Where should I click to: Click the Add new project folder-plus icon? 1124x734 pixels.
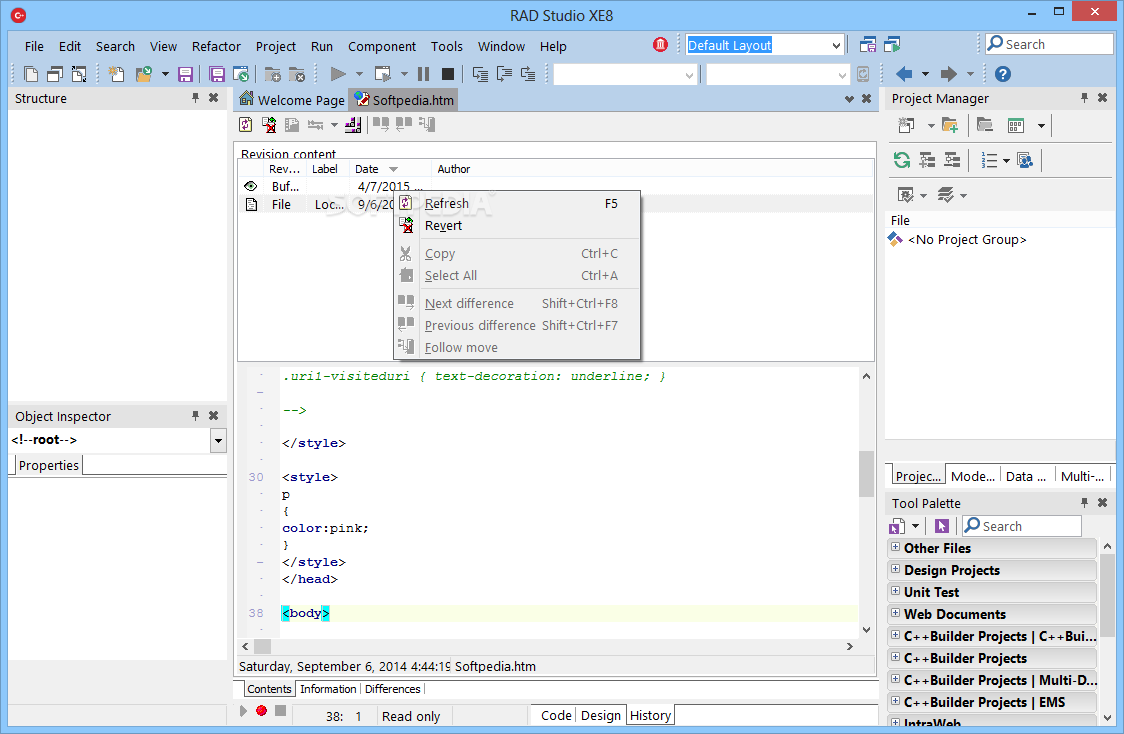click(950, 125)
